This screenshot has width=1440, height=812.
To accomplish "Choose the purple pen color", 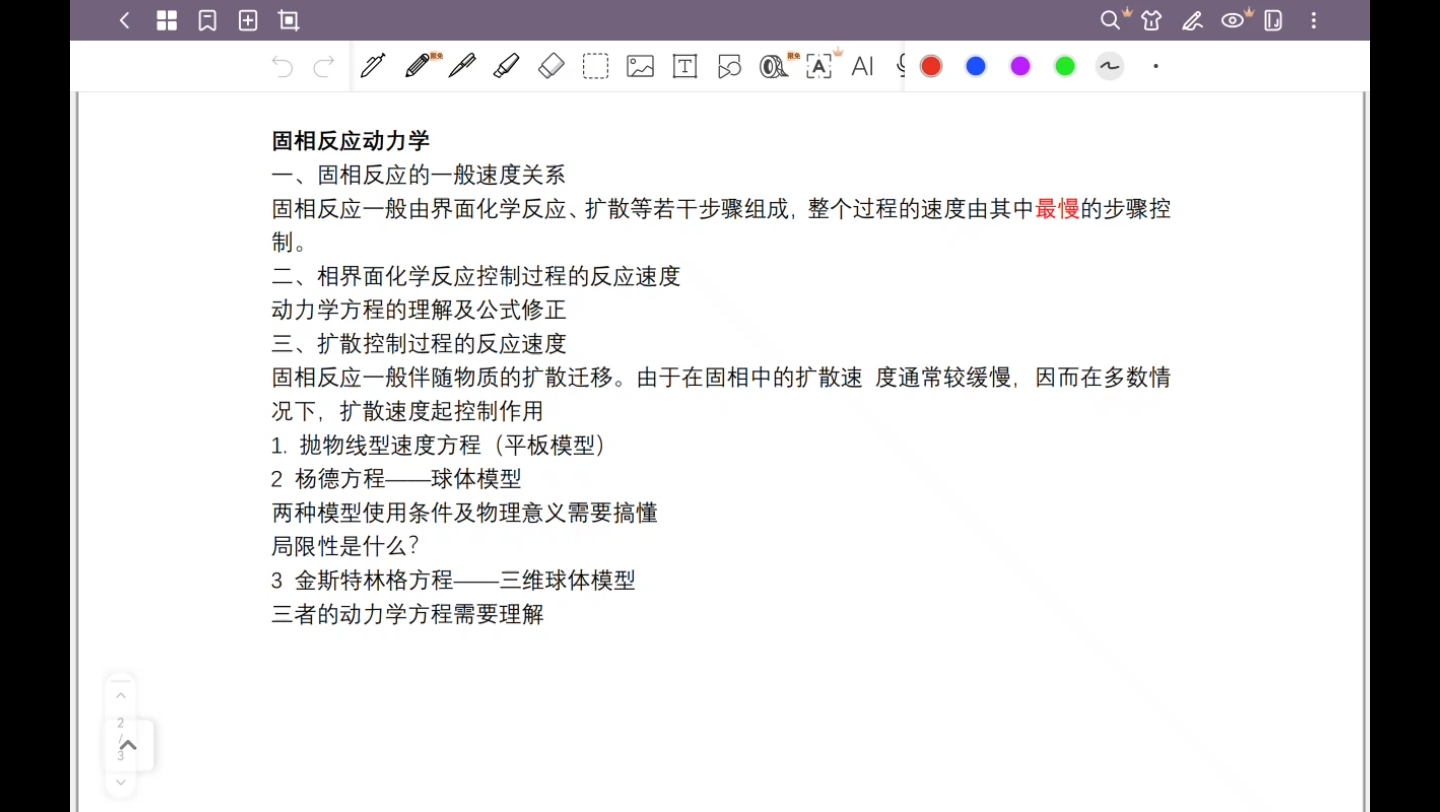I will pos(1020,66).
